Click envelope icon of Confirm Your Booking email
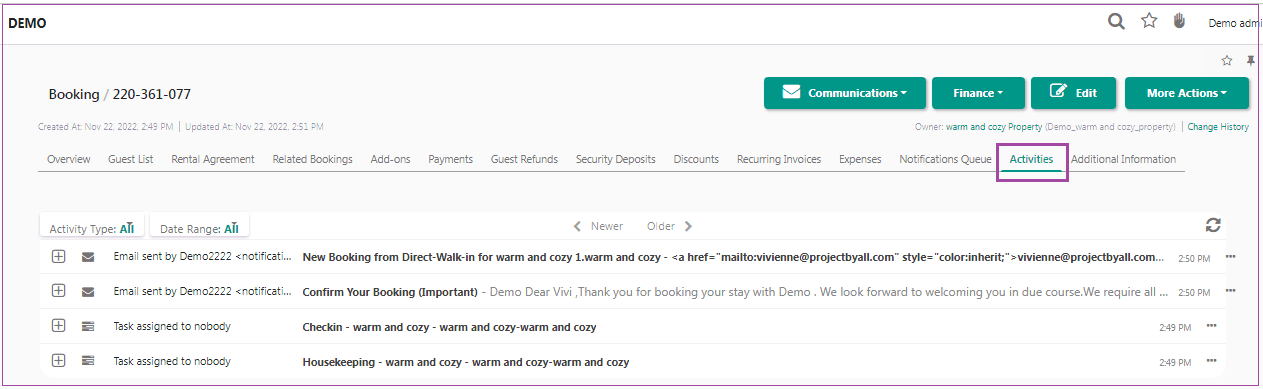Viewport: 1263px width, 389px height. pyautogui.click(x=88, y=292)
